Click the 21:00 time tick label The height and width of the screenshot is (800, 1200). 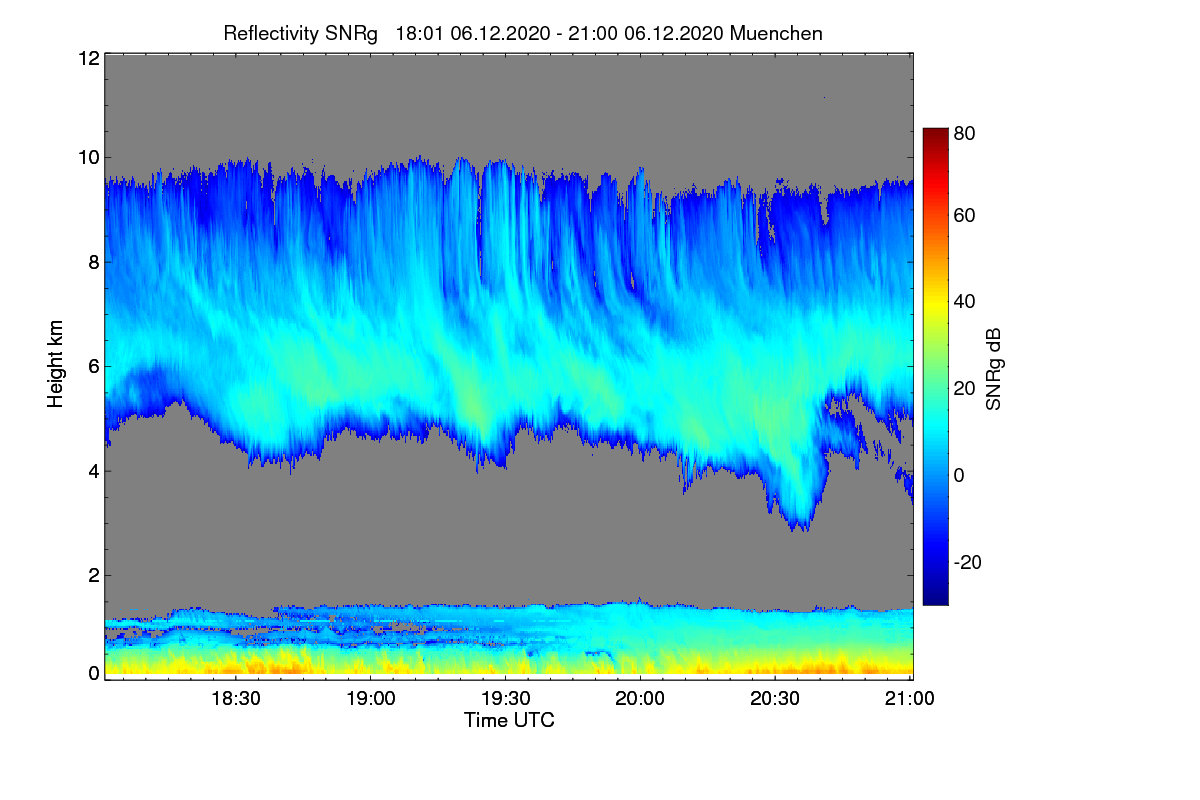[909, 699]
